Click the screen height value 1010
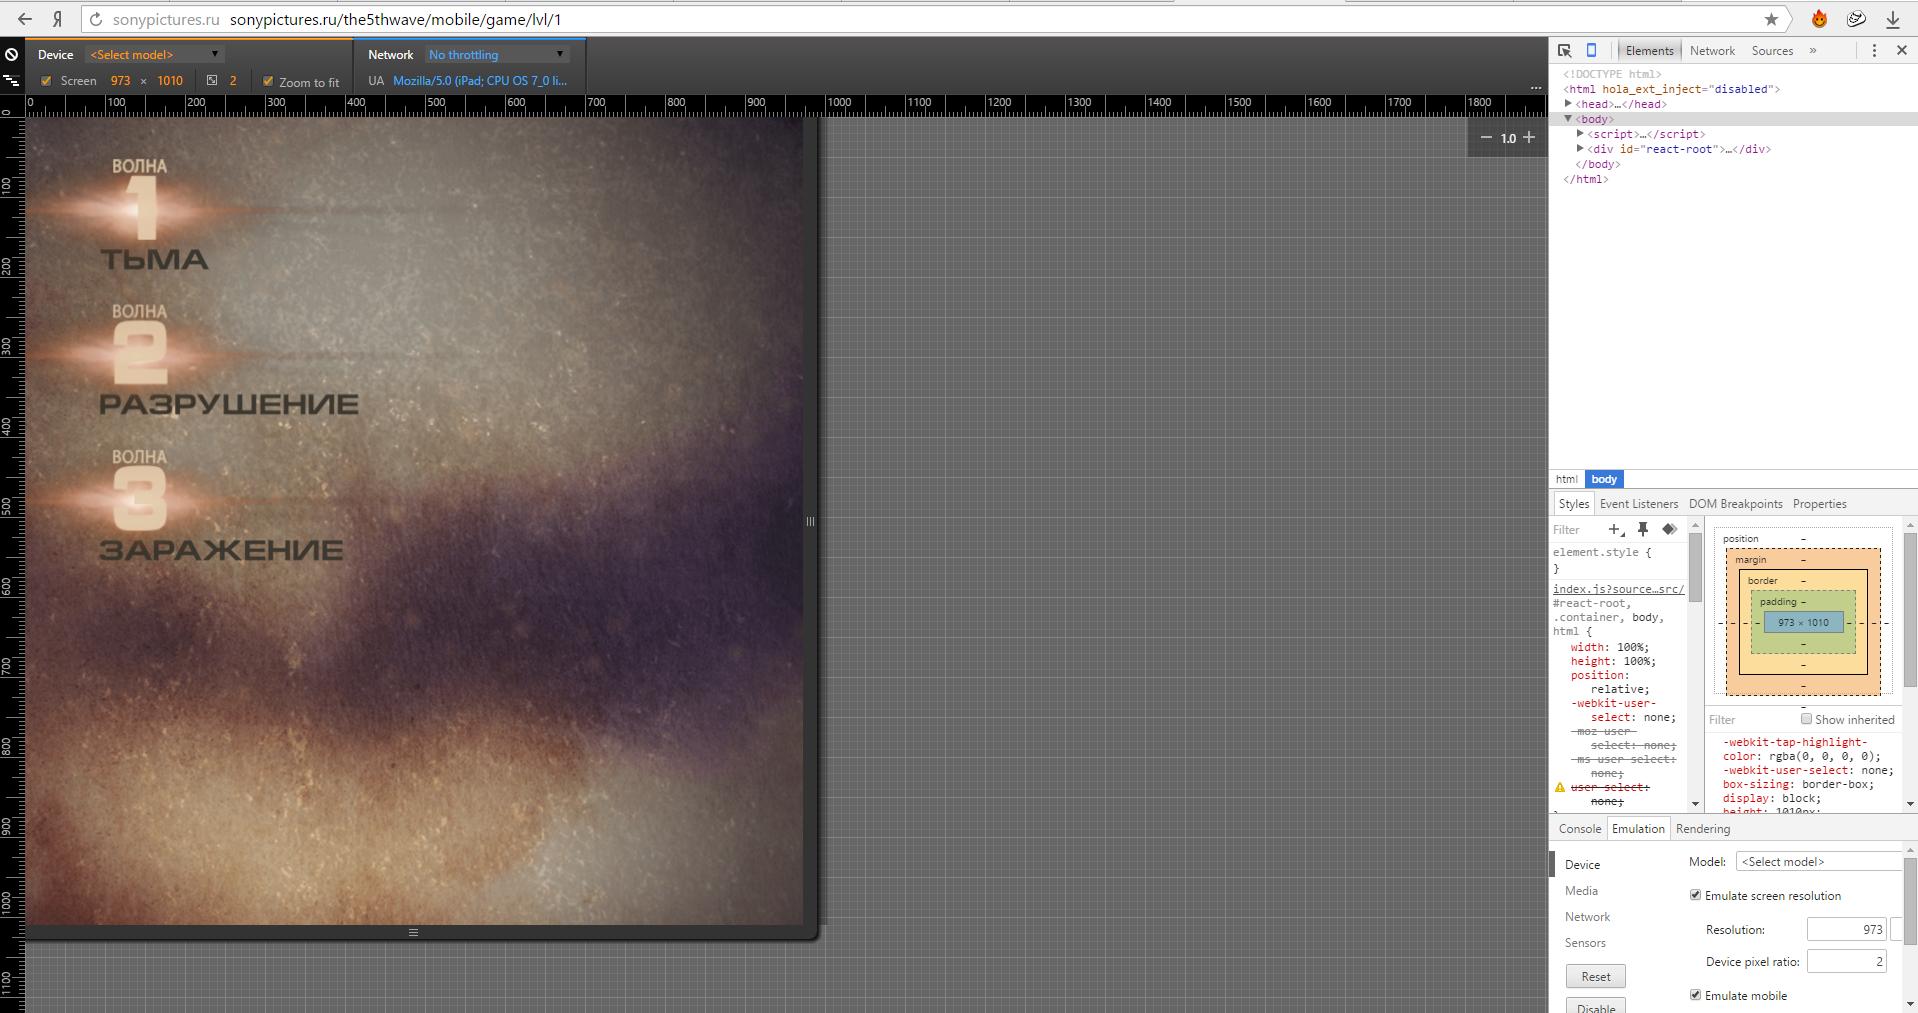 click(170, 80)
